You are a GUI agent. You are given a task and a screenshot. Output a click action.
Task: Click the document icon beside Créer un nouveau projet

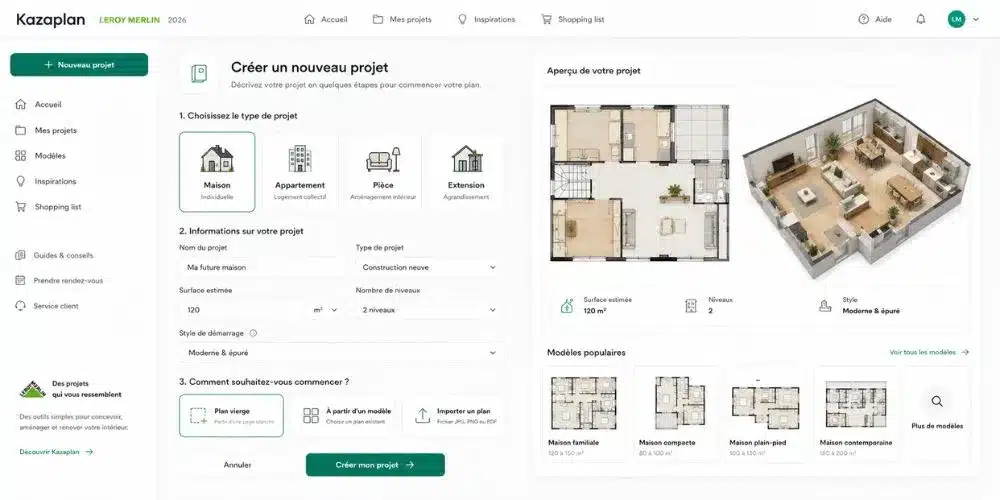click(x=199, y=74)
